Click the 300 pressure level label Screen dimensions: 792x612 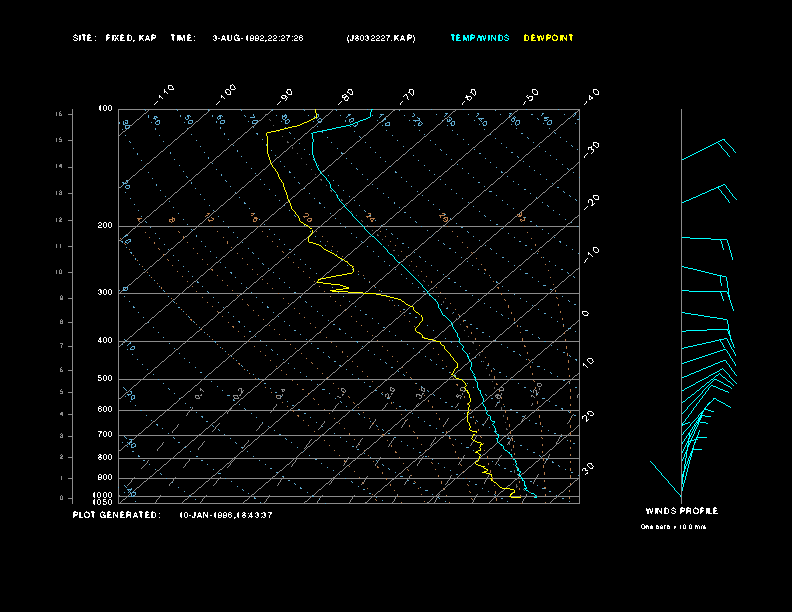point(105,293)
